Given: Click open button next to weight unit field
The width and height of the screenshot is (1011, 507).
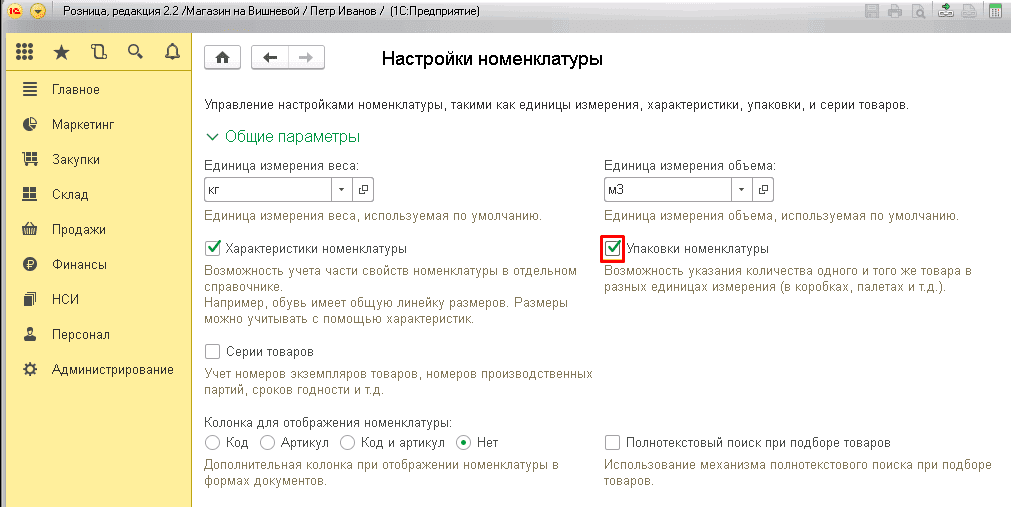Looking at the screenshot, I should click(x=363, y=189).
